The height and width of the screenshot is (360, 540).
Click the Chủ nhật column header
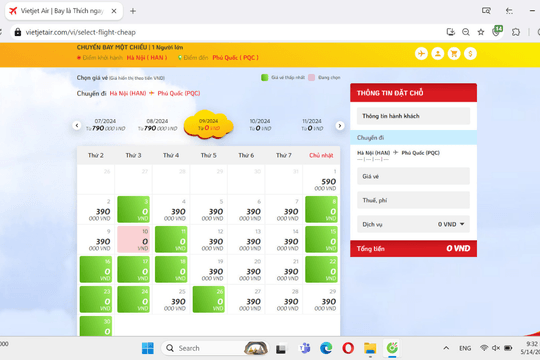coord(321,155)
